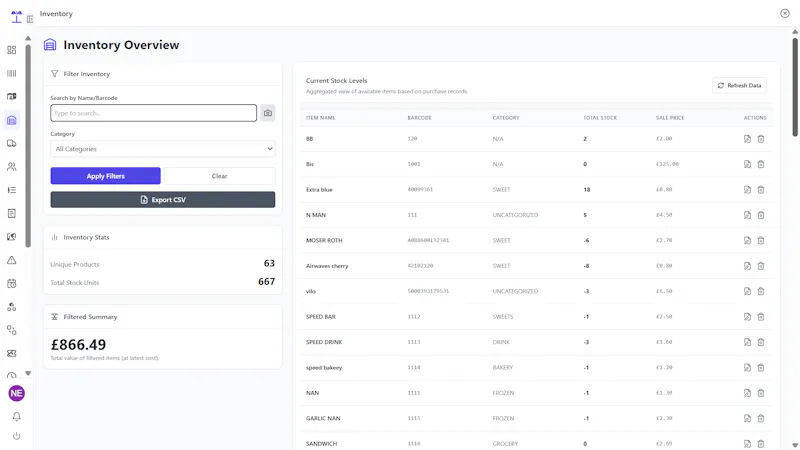Select the SANDWICH item name
800x450 pixels.
coord(321,444)
